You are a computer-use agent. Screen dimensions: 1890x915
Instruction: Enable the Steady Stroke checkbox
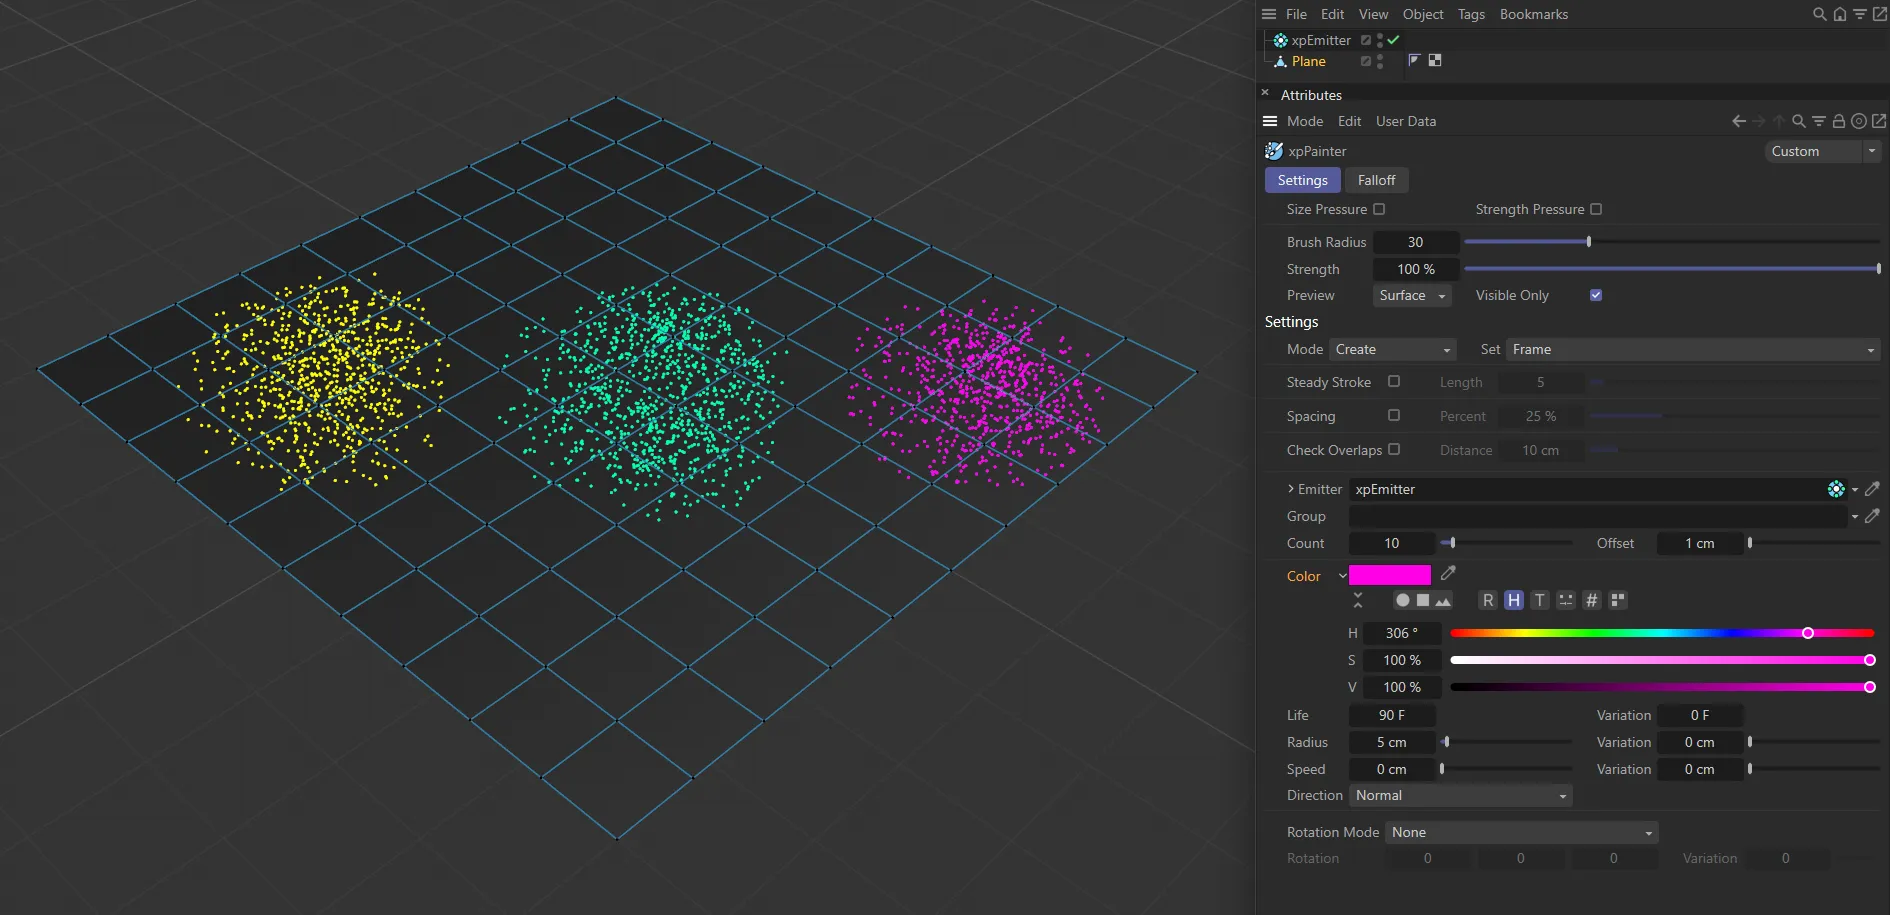(1394, 382)
